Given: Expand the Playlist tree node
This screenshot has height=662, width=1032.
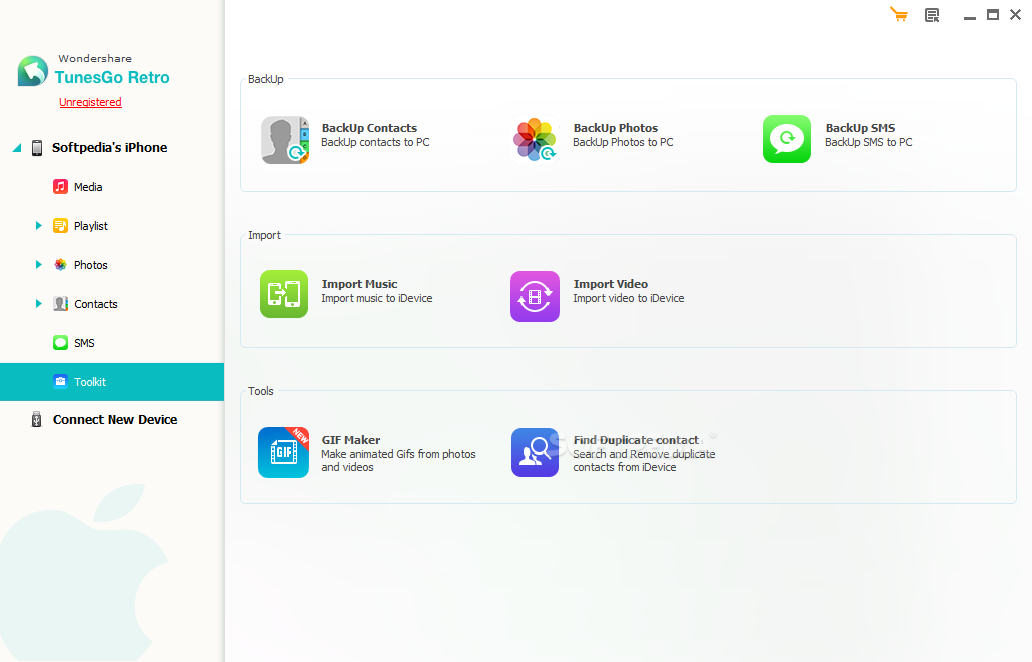Looking at the screenshot, I should 38,226.
